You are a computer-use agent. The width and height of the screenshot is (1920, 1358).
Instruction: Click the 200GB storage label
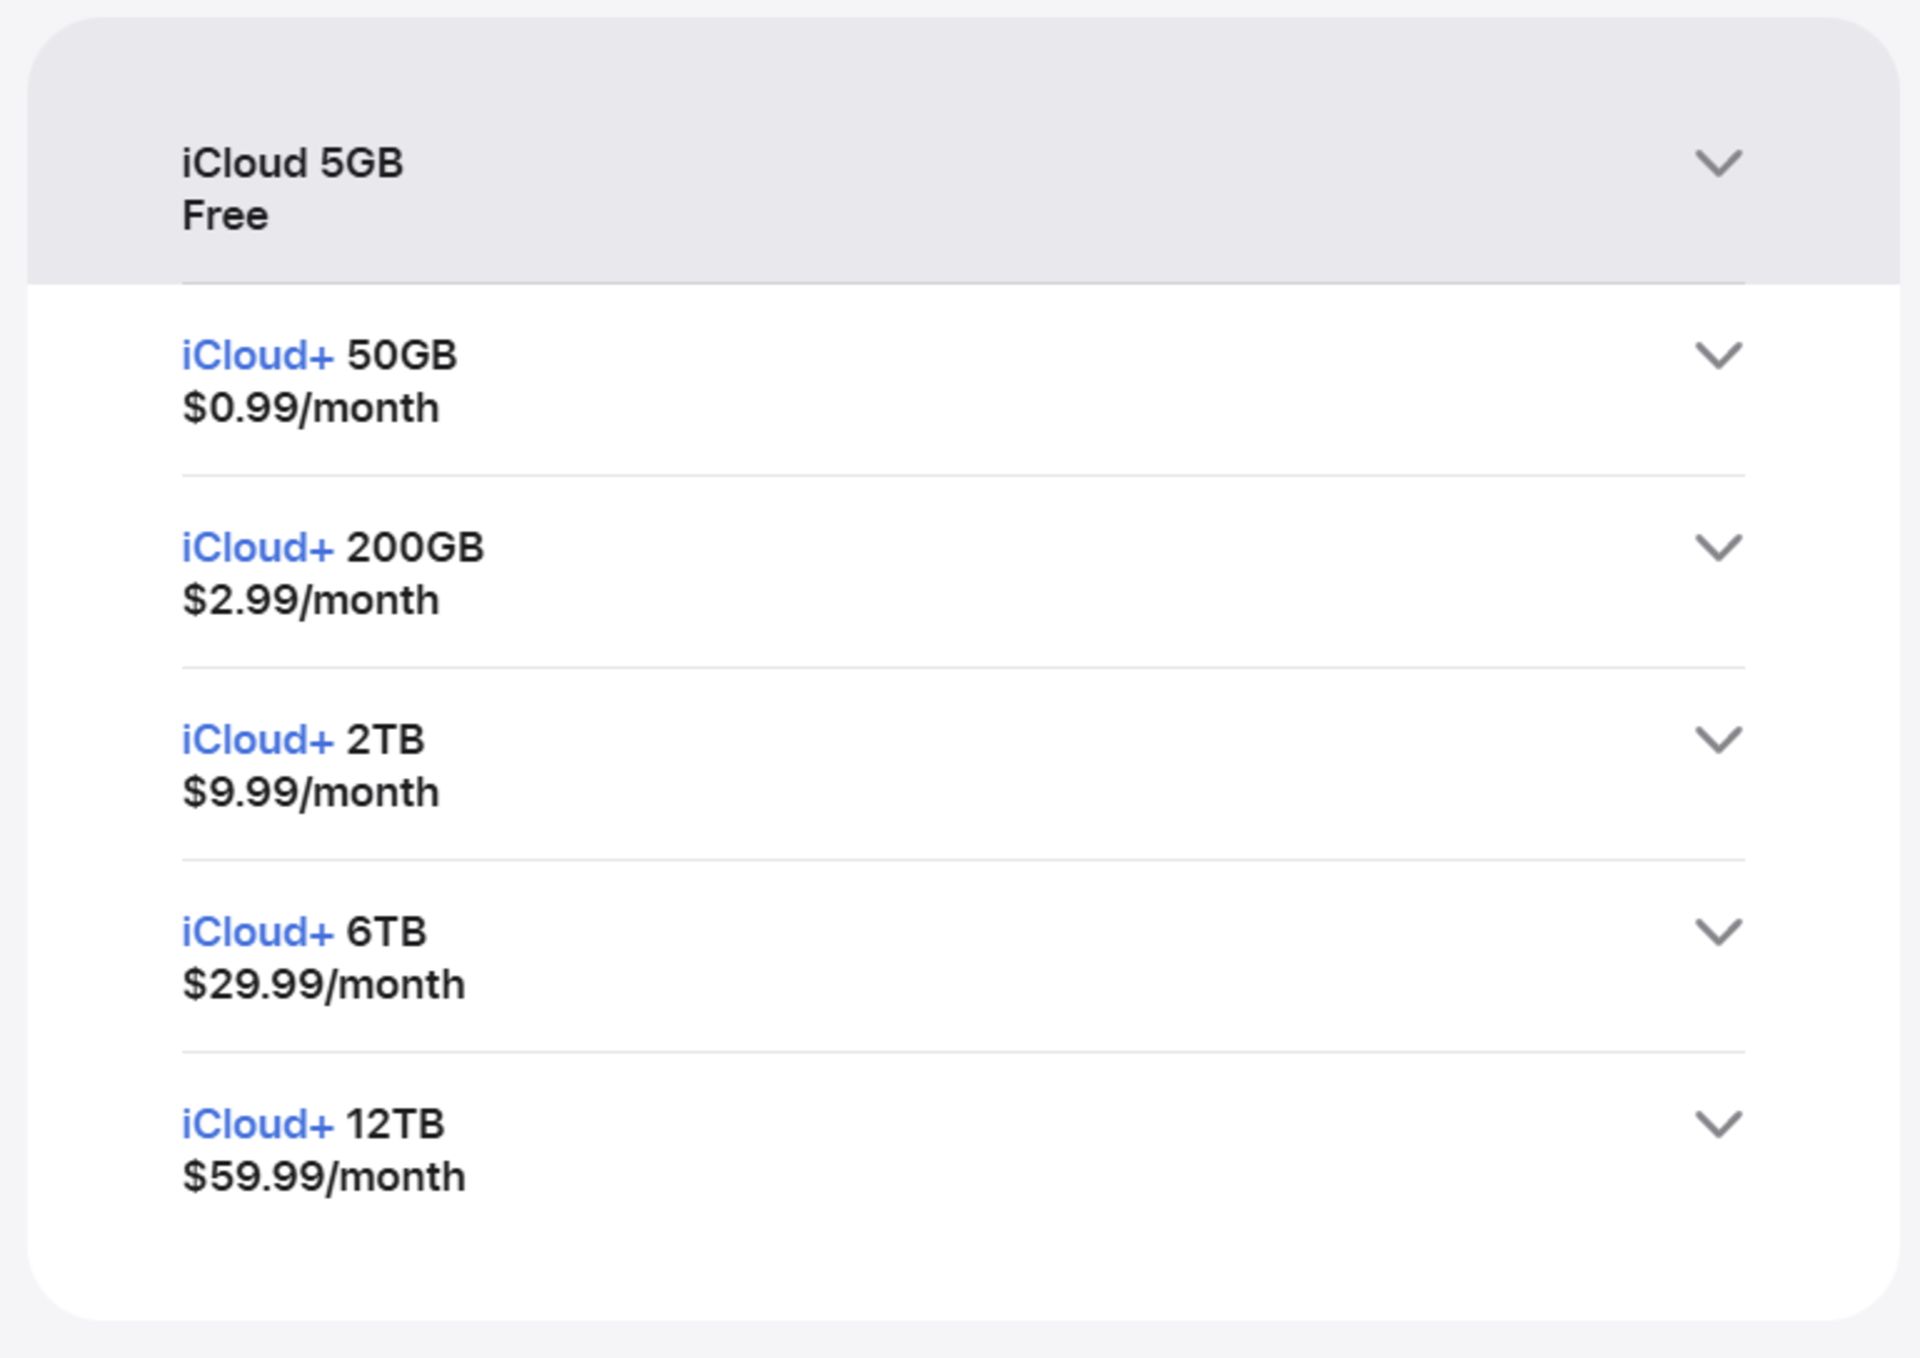coord(415,547)
